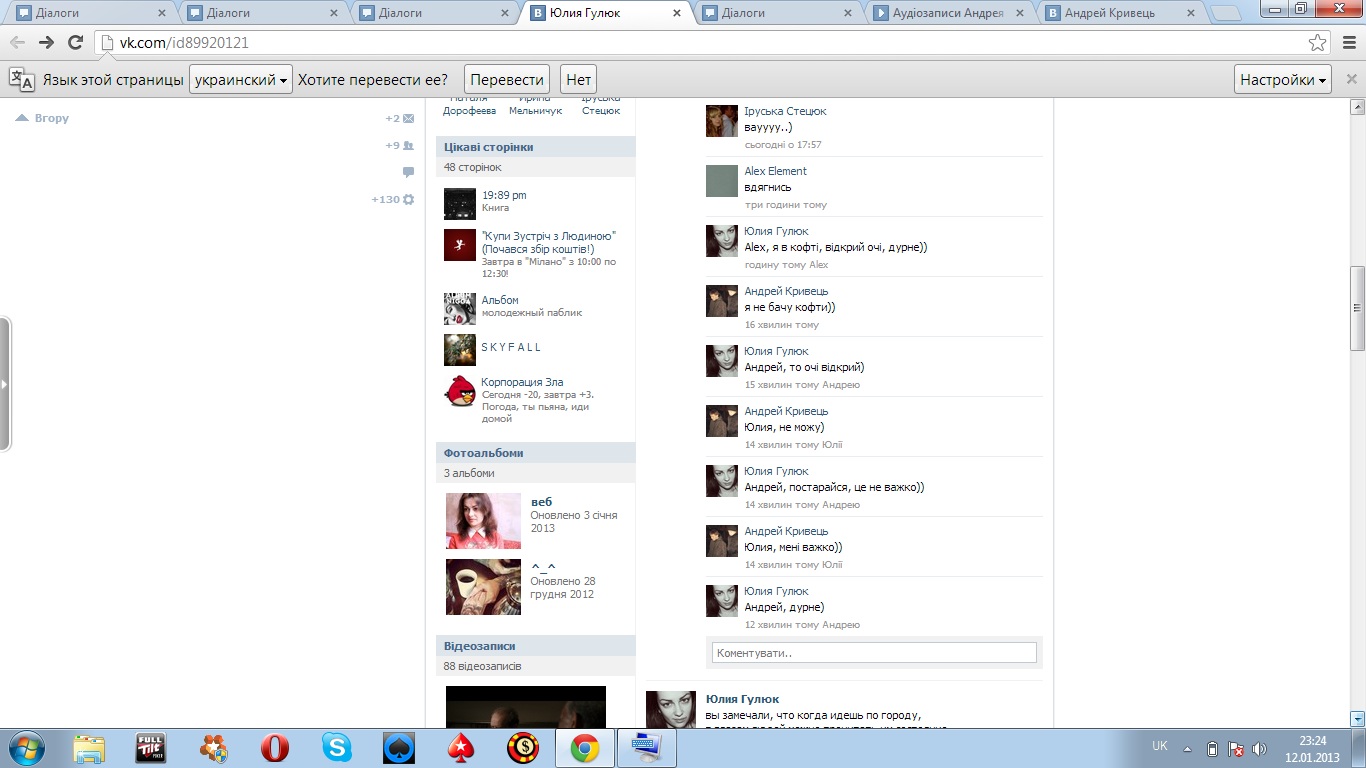Viewport: 1366px width, 768px height.
Task: Open the Альбом молодежный паблик link
Action: pyautogui.click(x=500, y=300)
